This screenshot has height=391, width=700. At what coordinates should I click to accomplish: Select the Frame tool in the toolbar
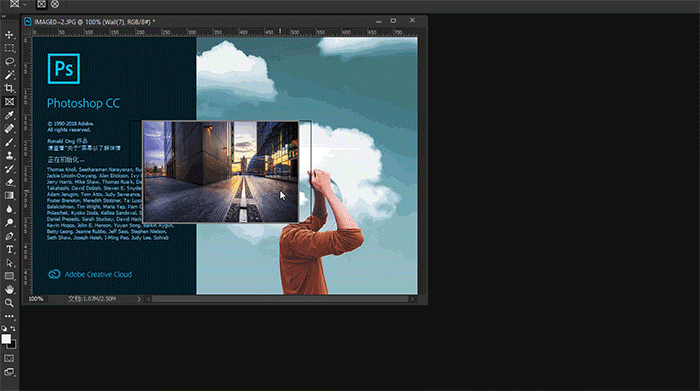(x=9, y=102)
